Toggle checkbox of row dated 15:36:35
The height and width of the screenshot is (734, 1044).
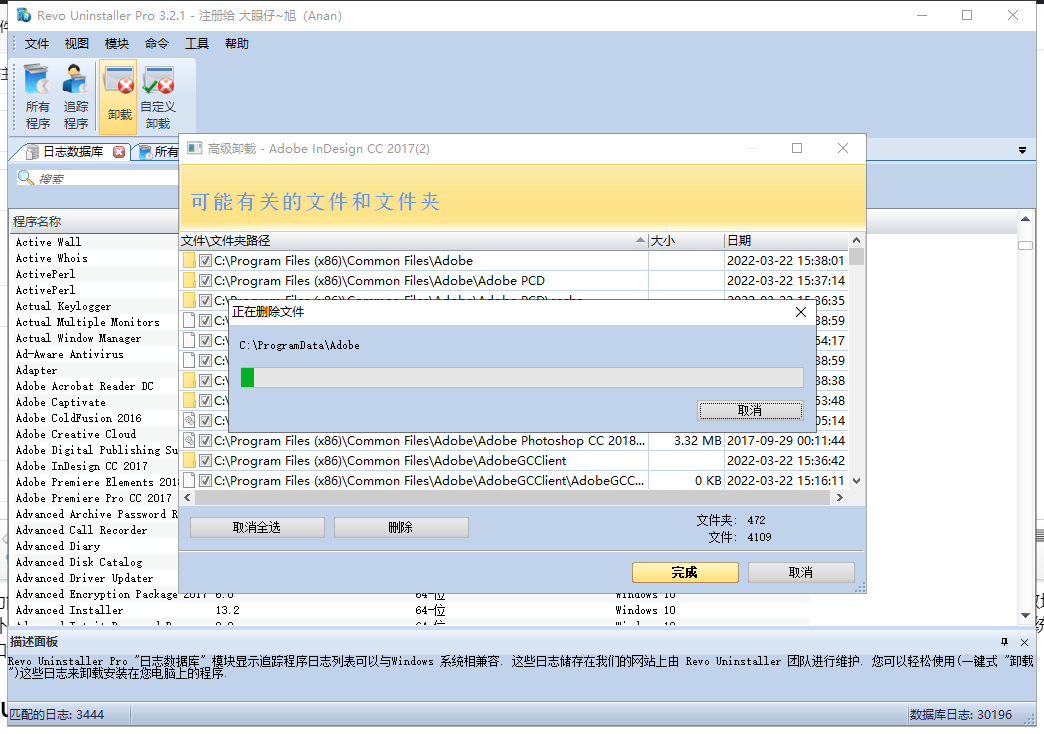pos(206,300)
